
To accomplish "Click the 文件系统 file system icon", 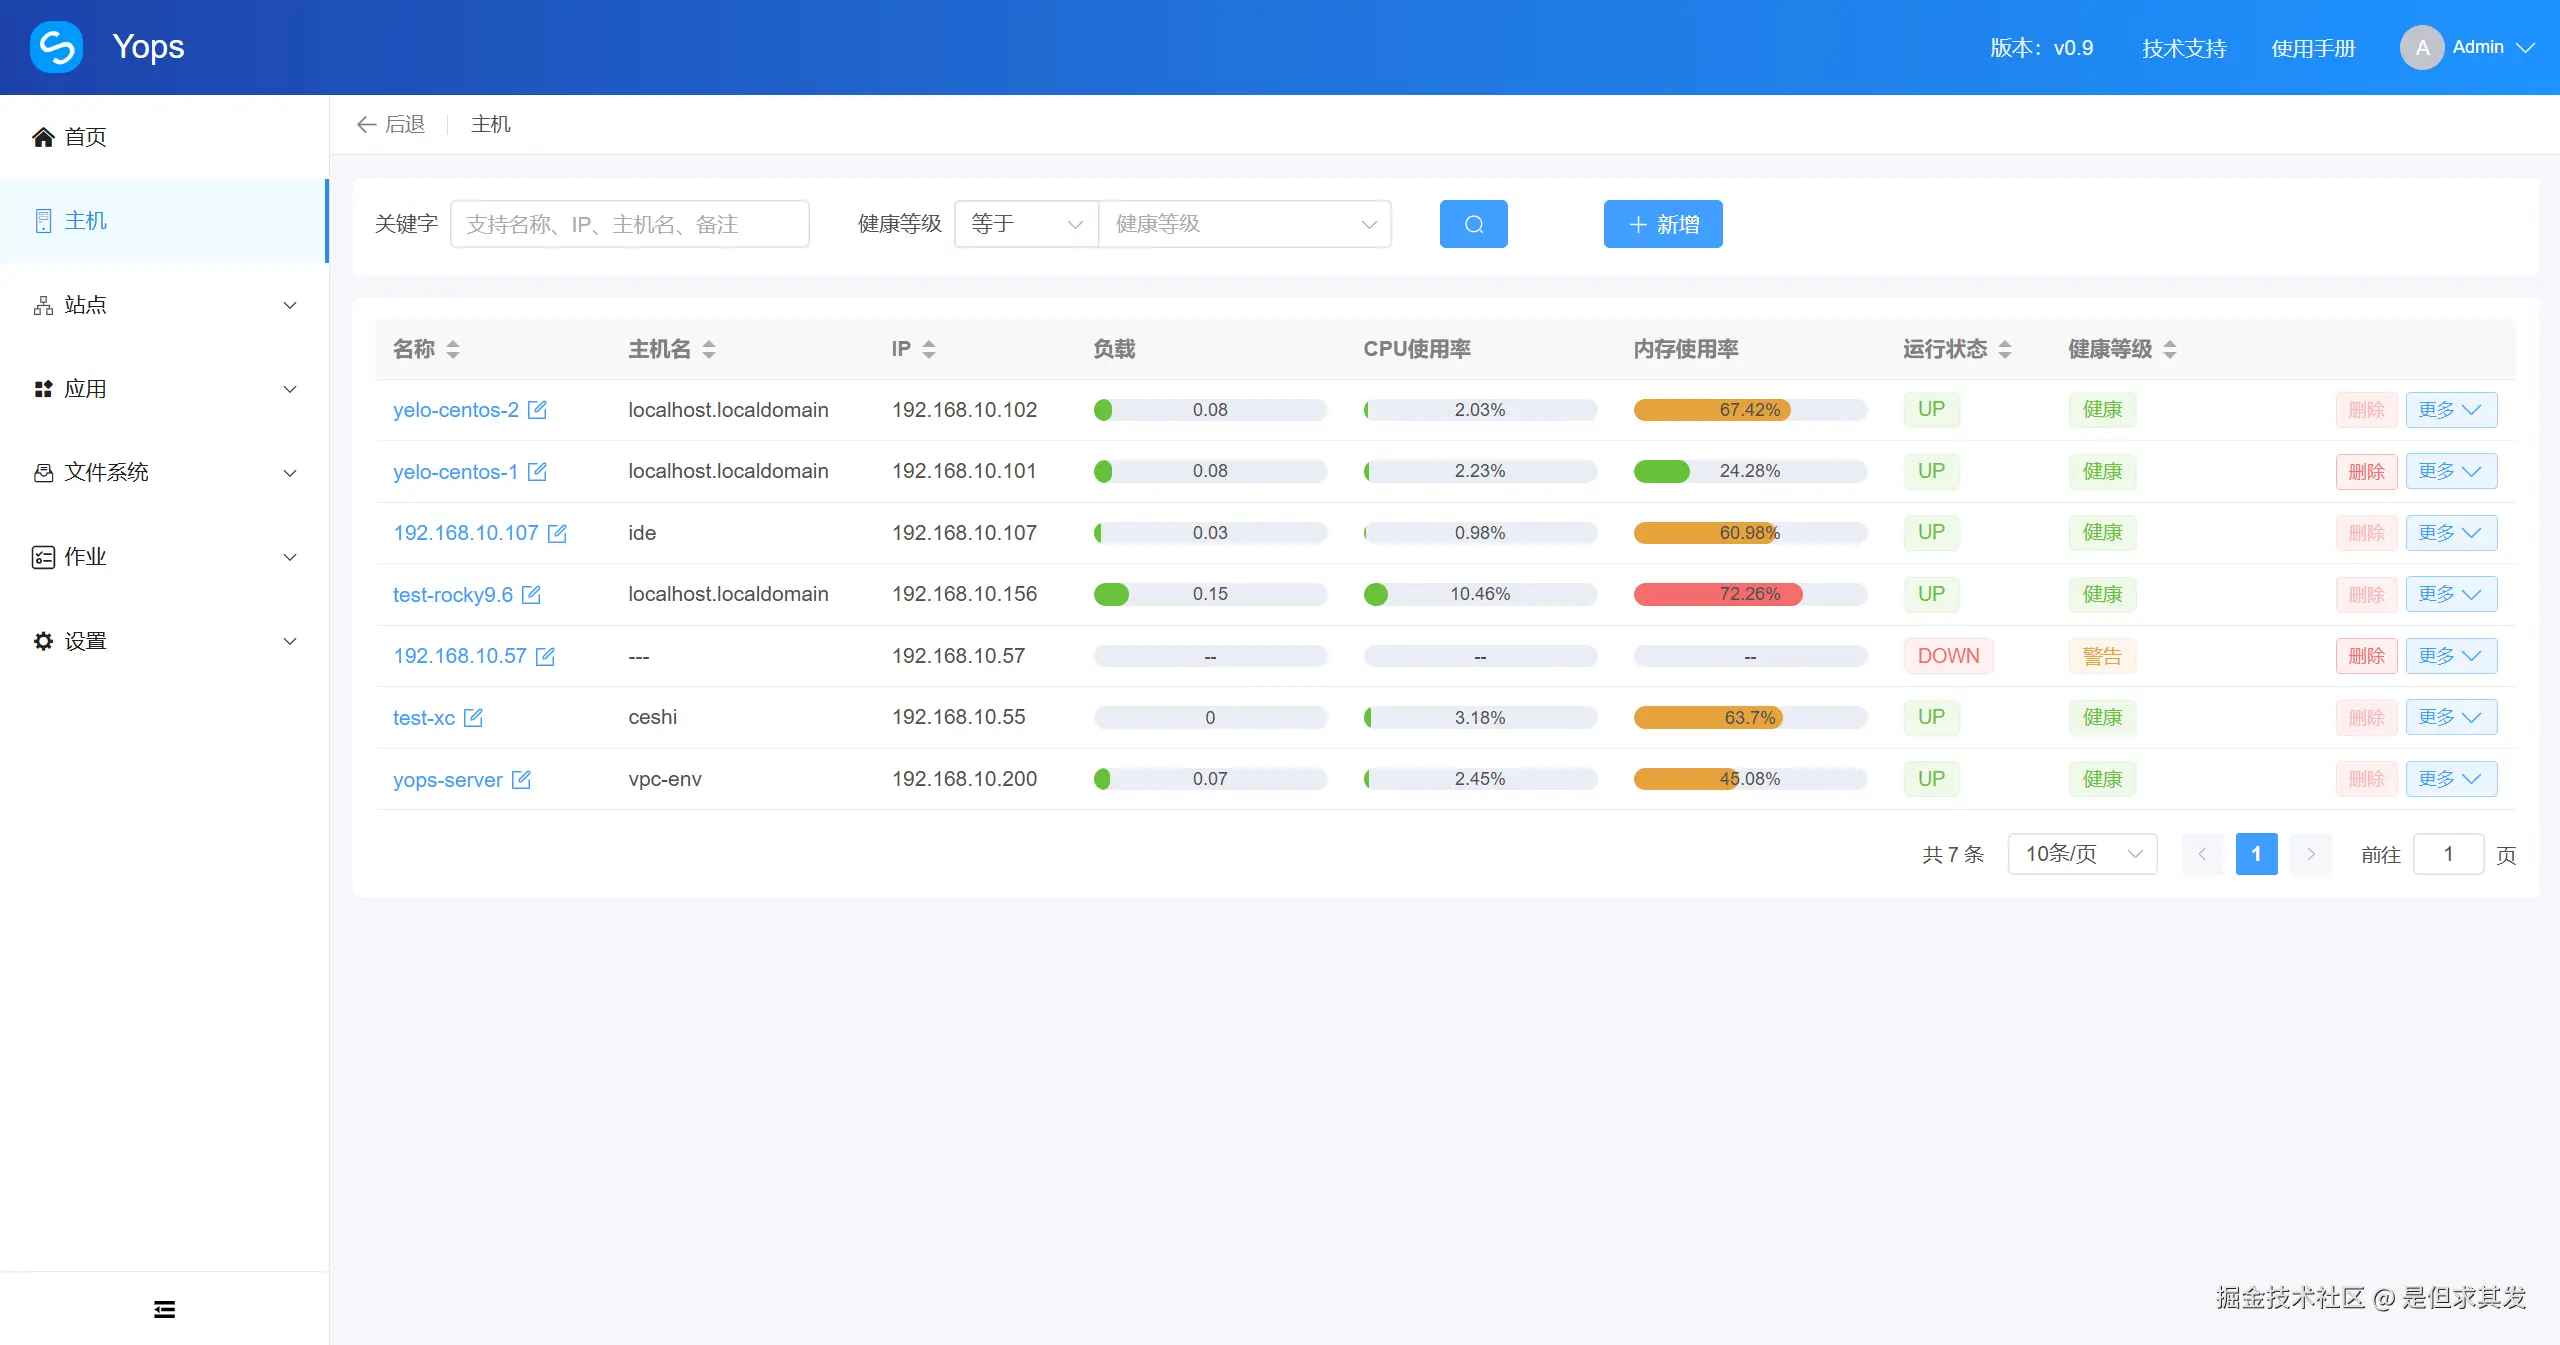I will click(42, 472).
